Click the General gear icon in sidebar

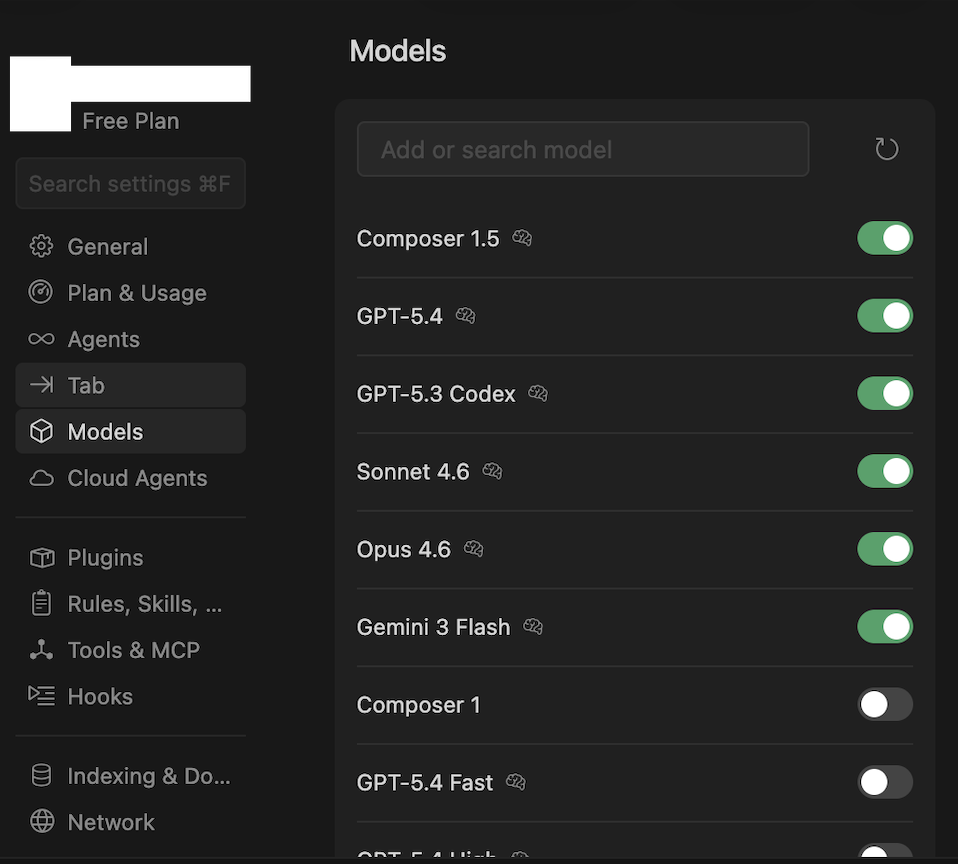point(41,246)
